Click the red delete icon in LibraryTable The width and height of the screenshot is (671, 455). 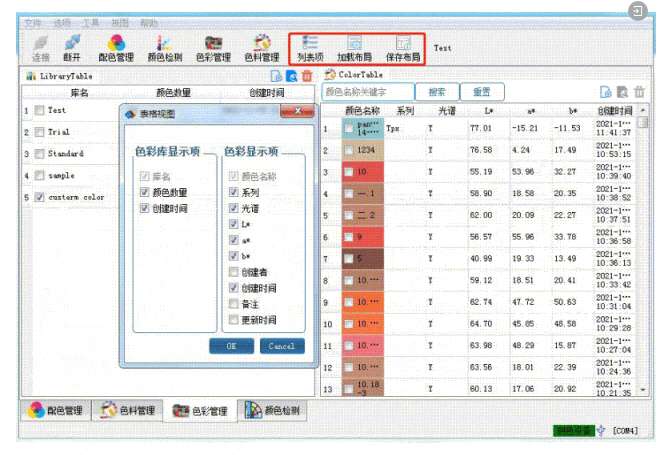click(x=307, y=75)
